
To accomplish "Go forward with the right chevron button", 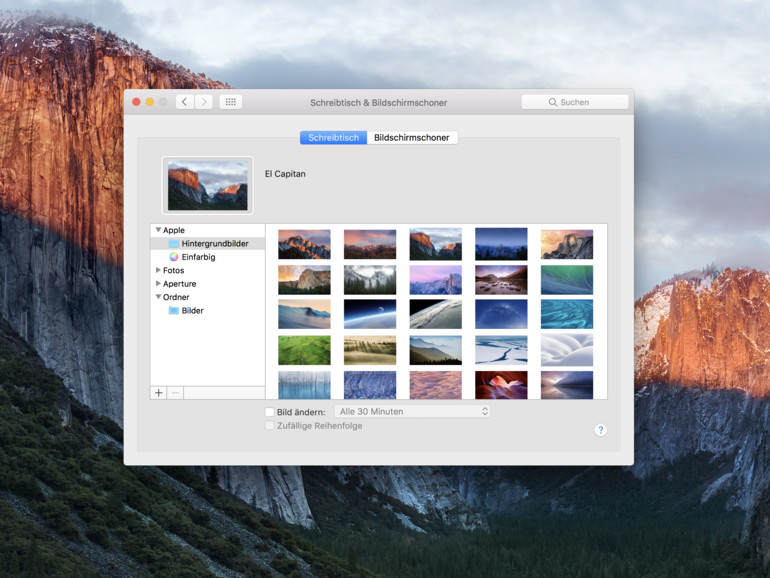I will click(x=204, y=102).
